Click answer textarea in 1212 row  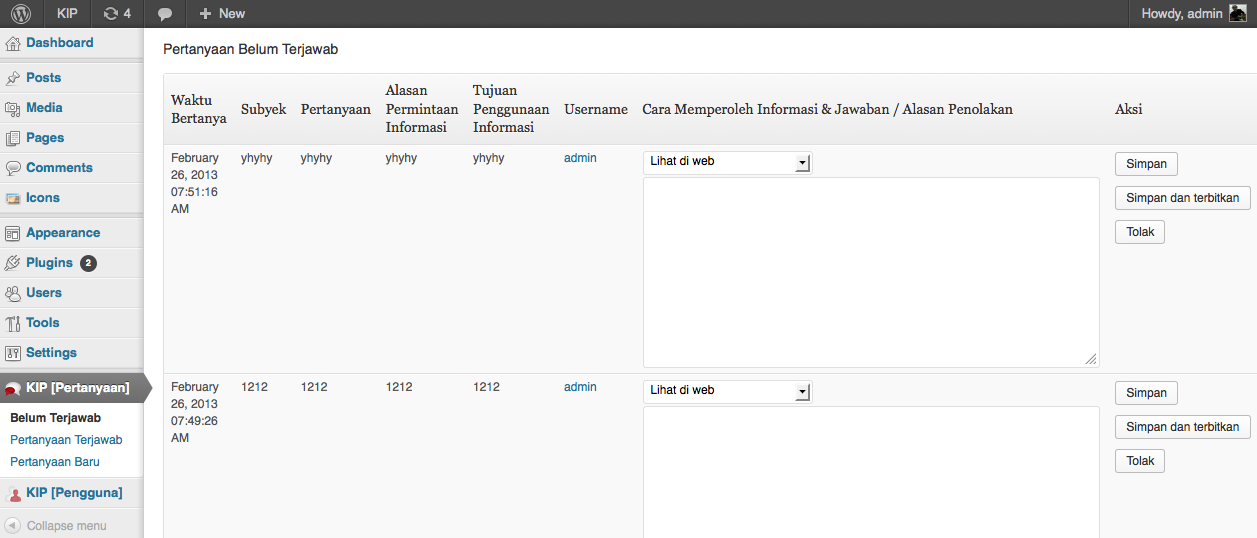coord(871,472)
